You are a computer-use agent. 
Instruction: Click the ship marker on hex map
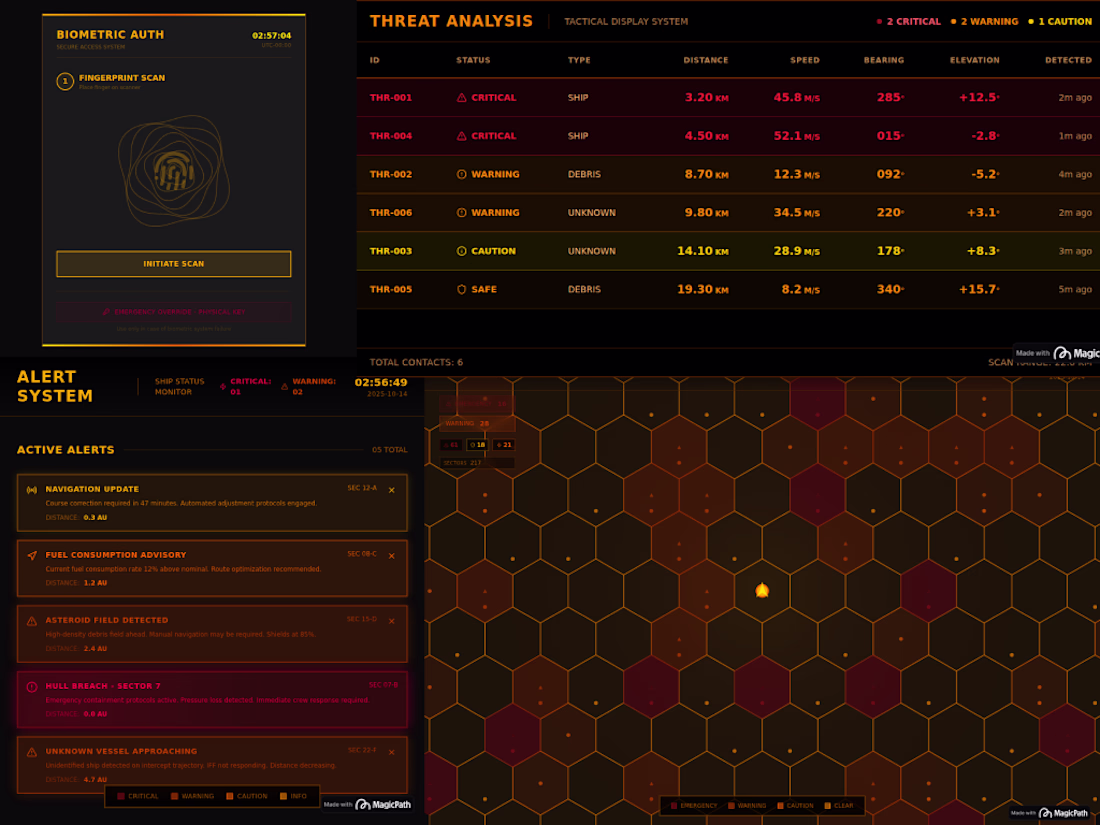(762, 590)
